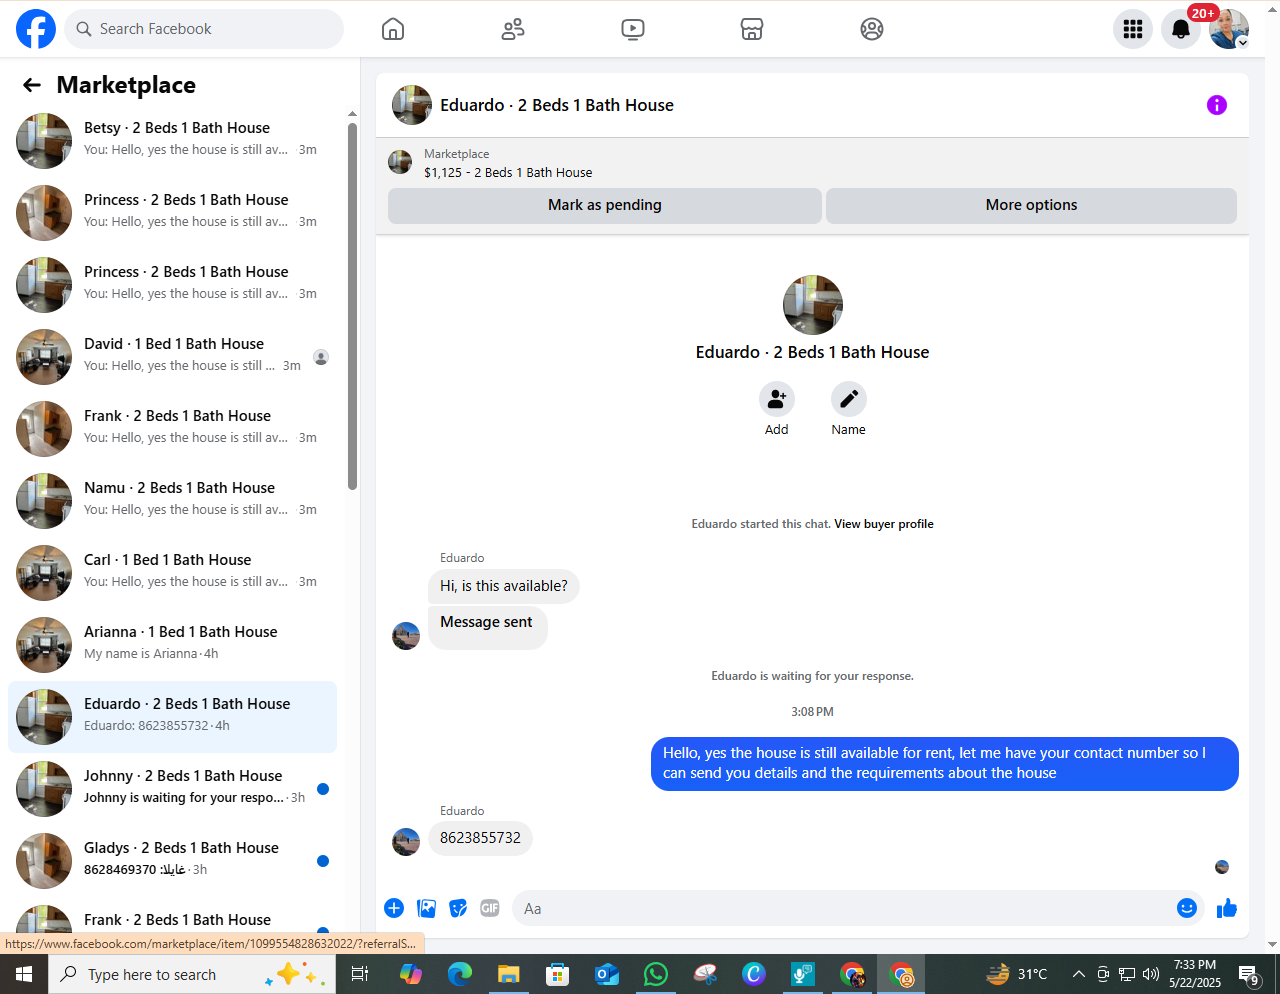Open the account profile picture menu
This screenshot has width=1280, height=994.
(x=1229, y=29)
